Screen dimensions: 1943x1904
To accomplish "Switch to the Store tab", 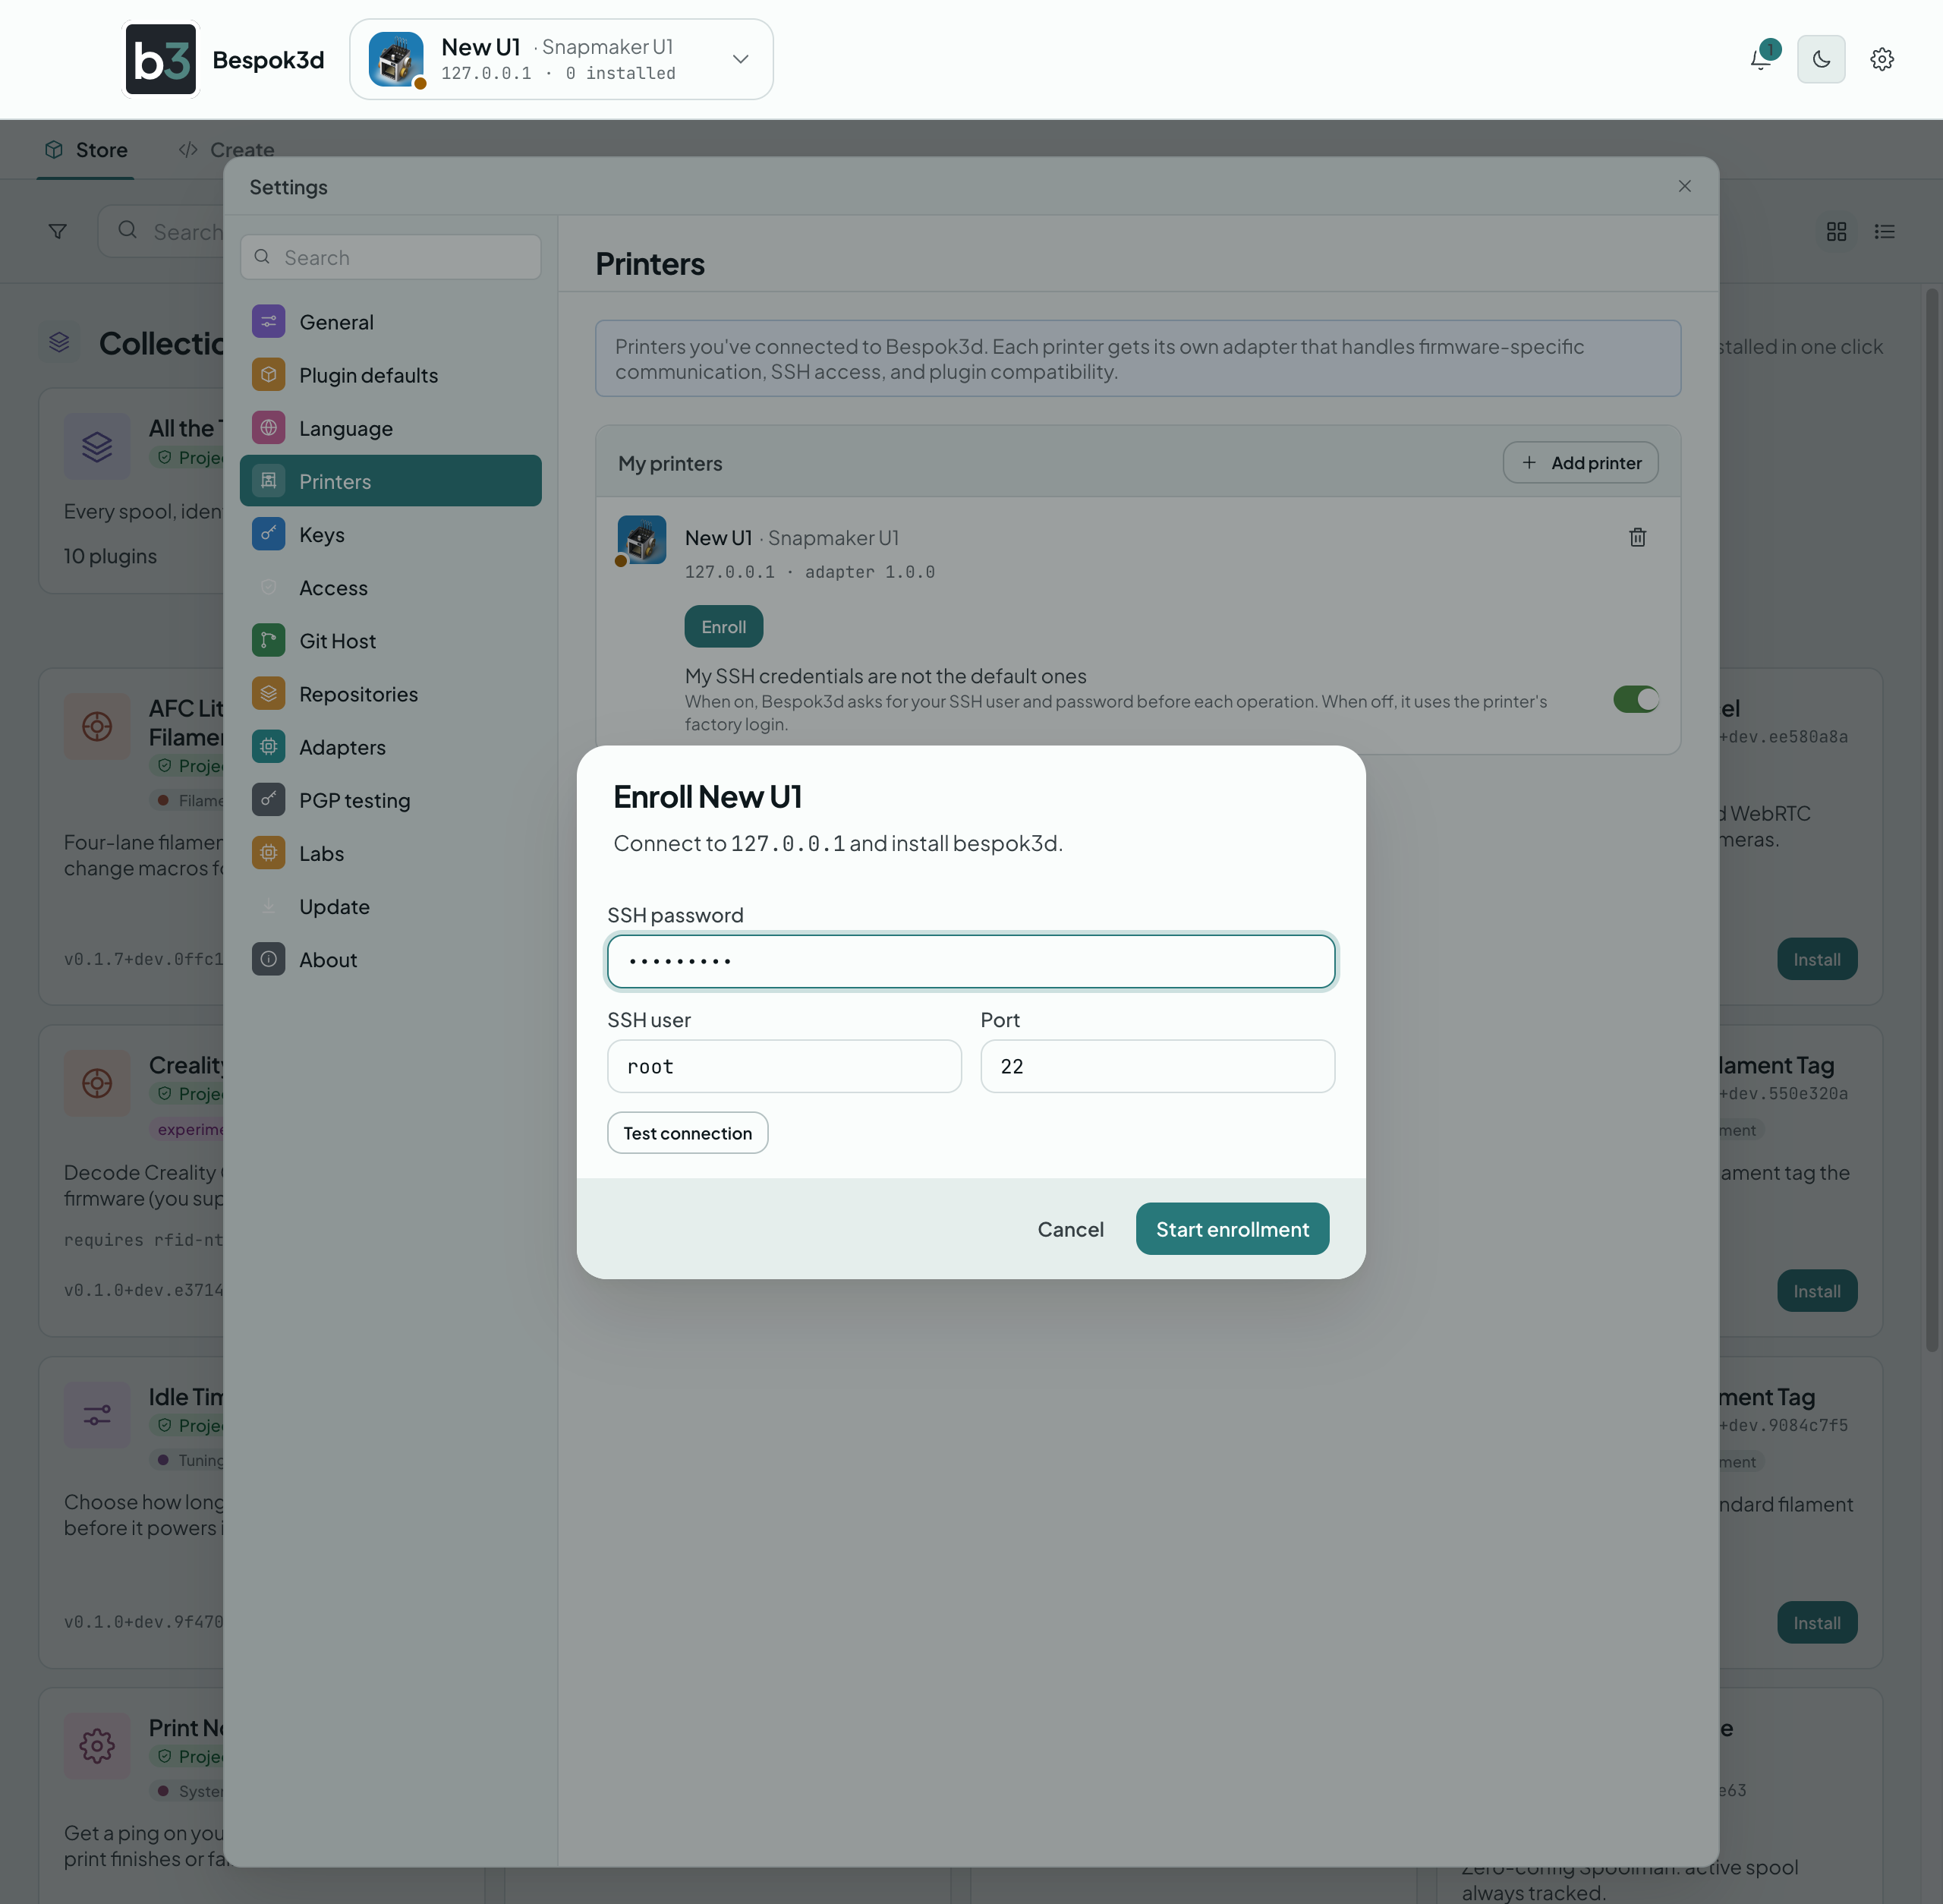I will coord(86,150).
